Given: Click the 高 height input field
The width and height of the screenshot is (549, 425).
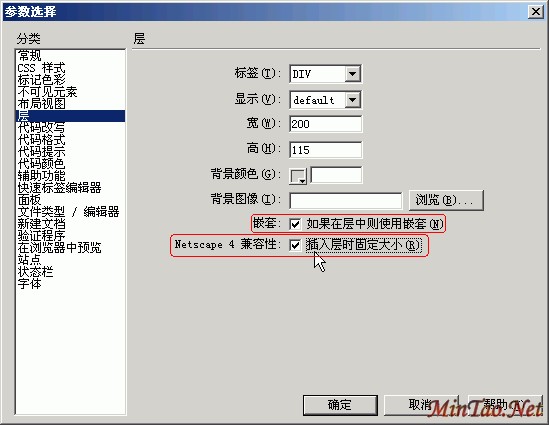Looking at the screenshot, I should (x=326, y=150).
